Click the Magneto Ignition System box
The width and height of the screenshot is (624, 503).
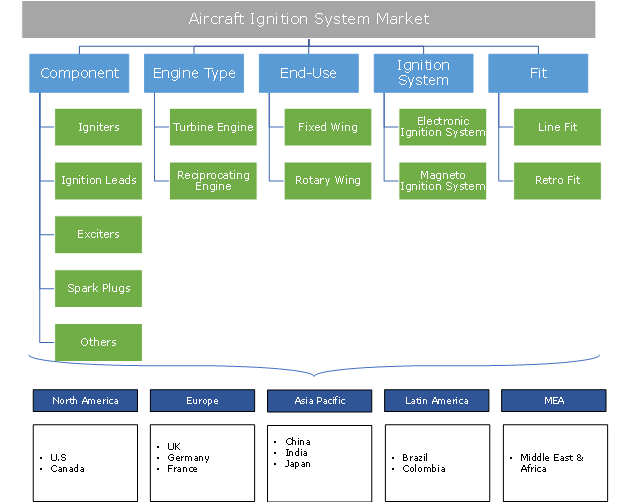coord(442,180)
